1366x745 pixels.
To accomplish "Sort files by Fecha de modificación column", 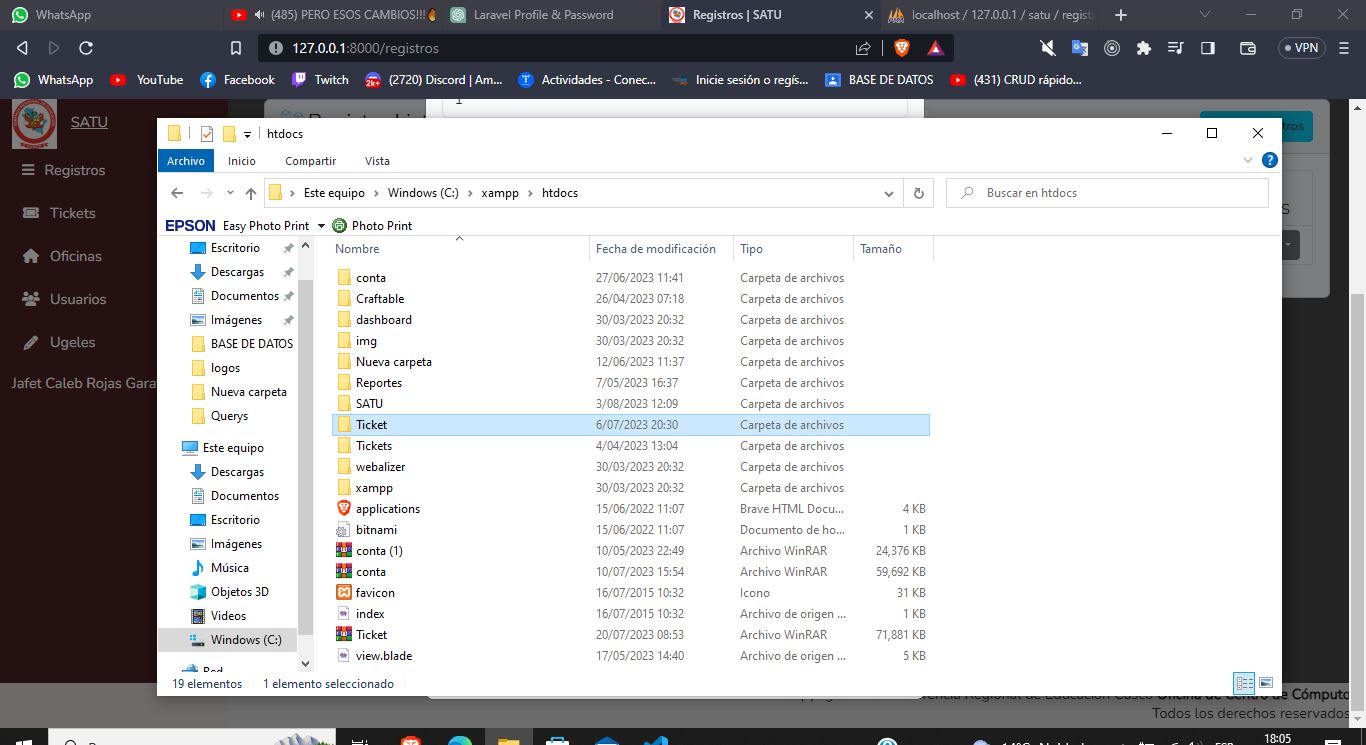I will (655, 249).
